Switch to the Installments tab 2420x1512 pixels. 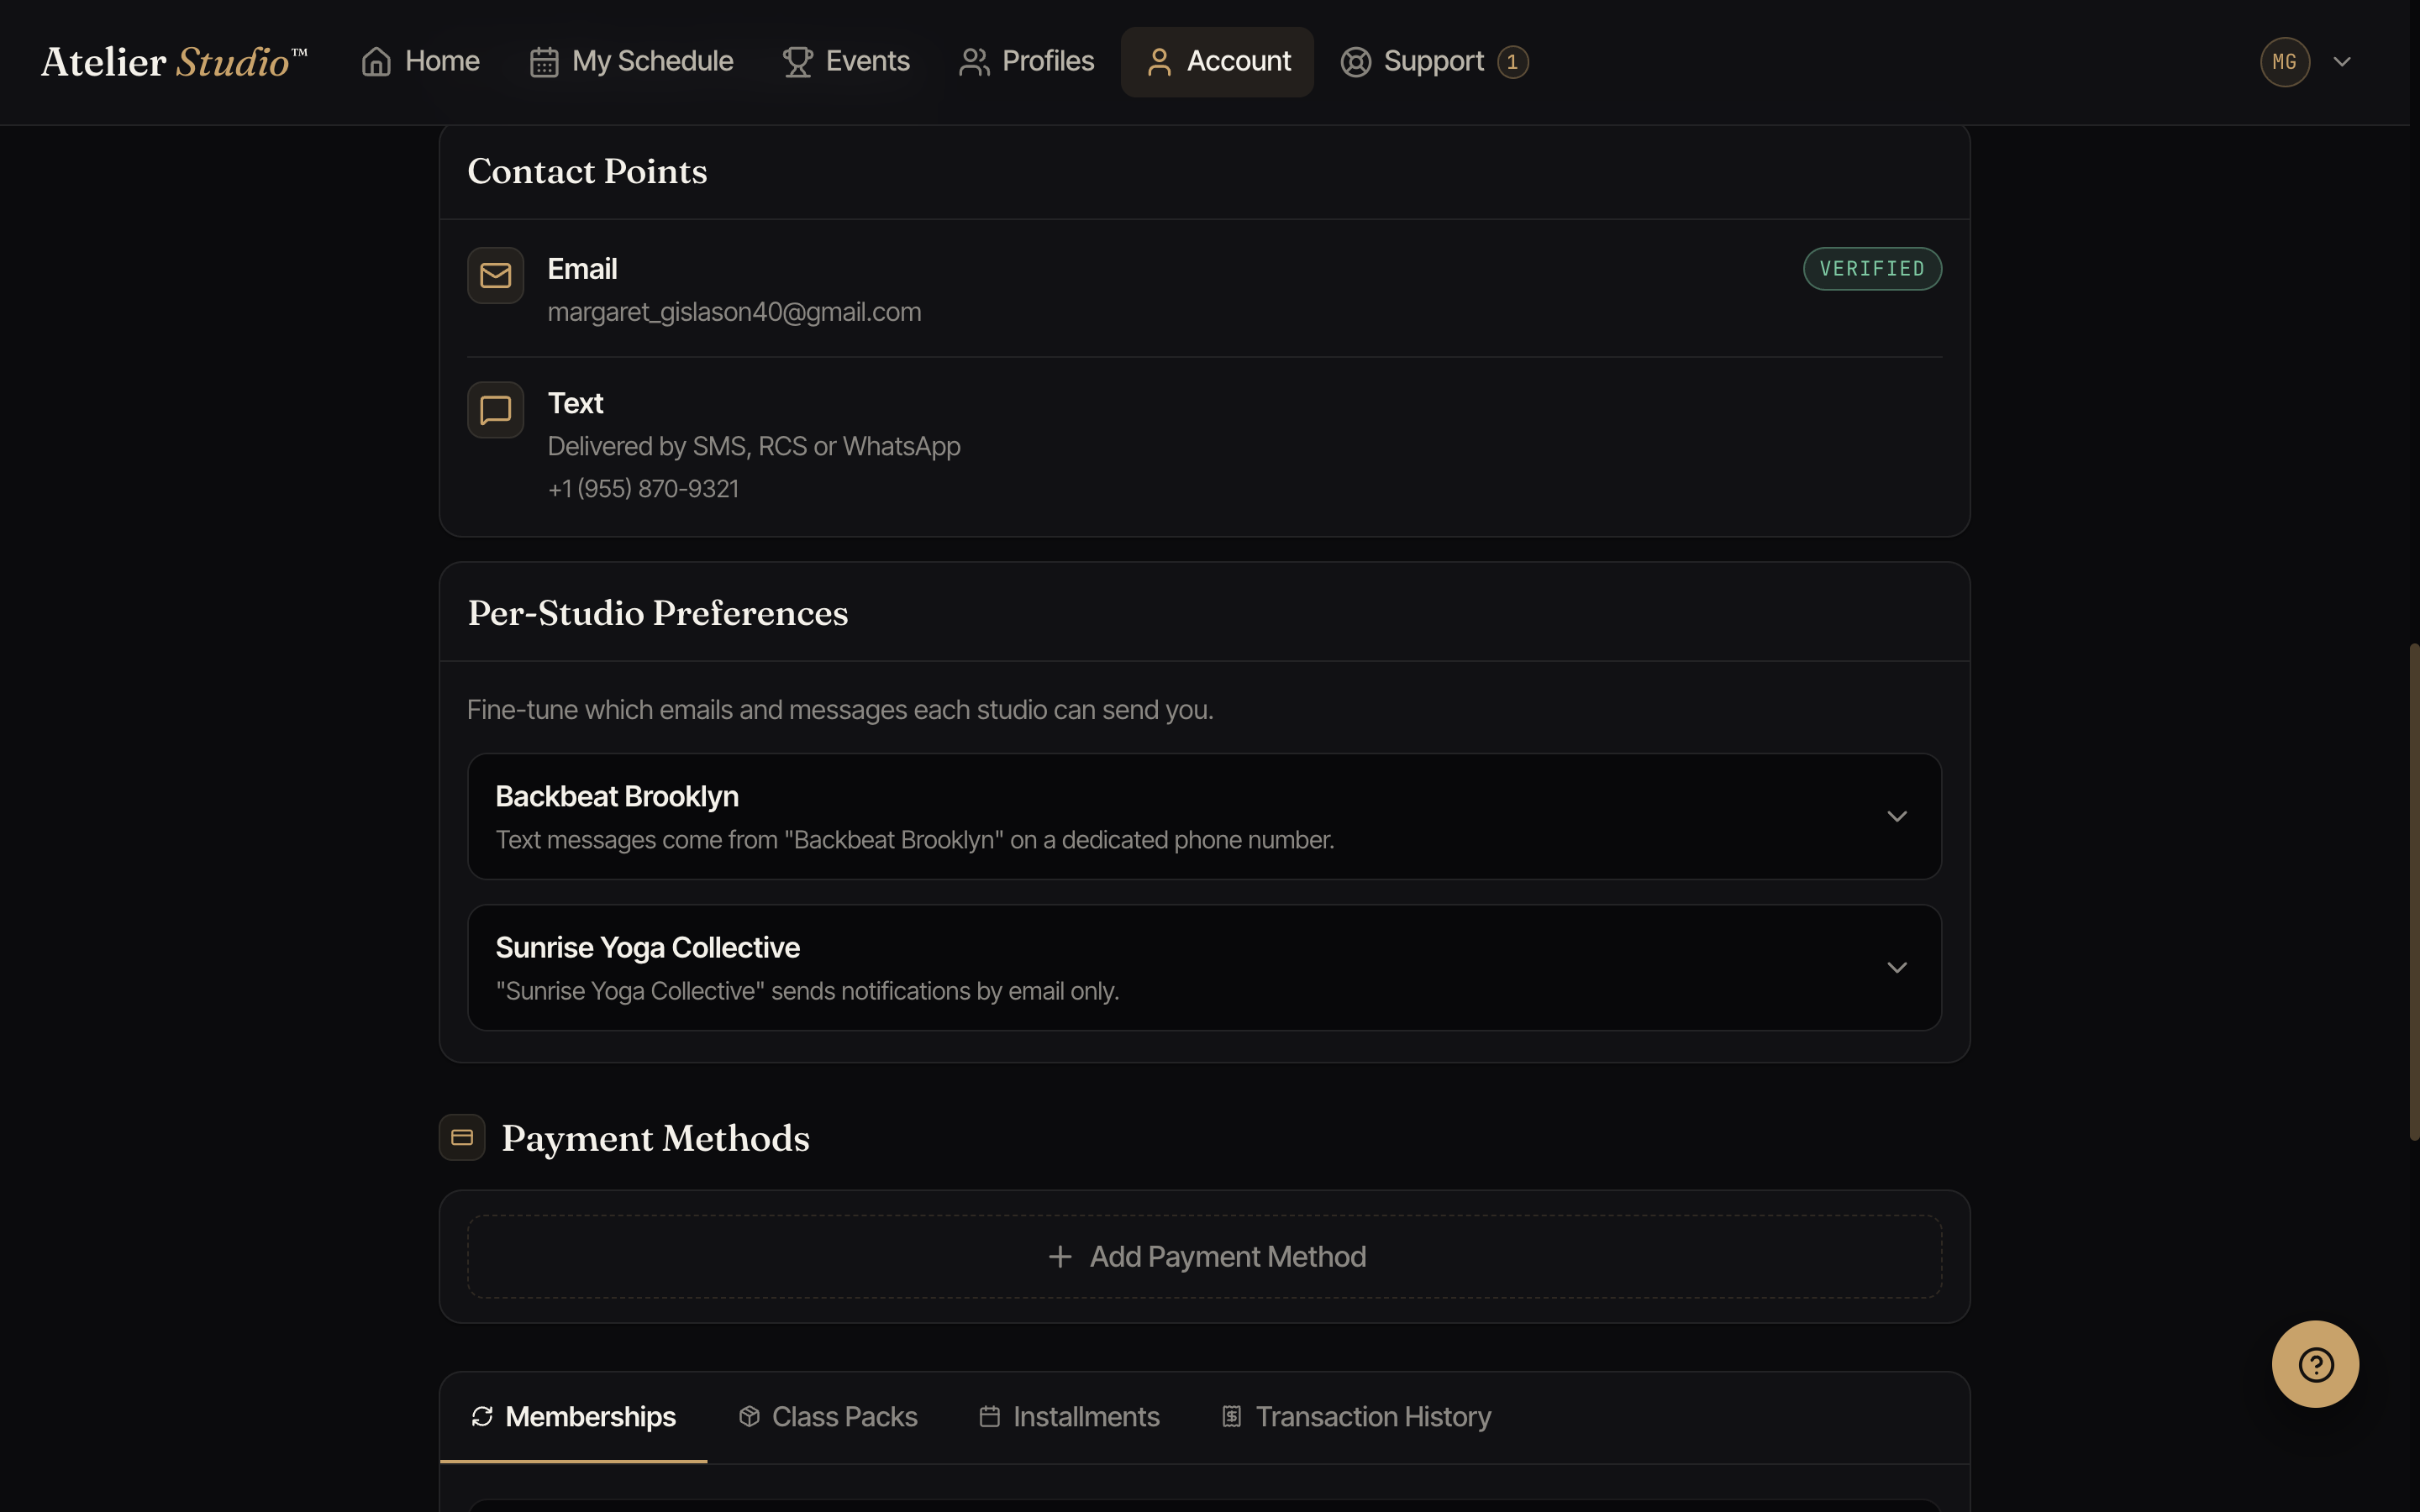[1069, 1417]
